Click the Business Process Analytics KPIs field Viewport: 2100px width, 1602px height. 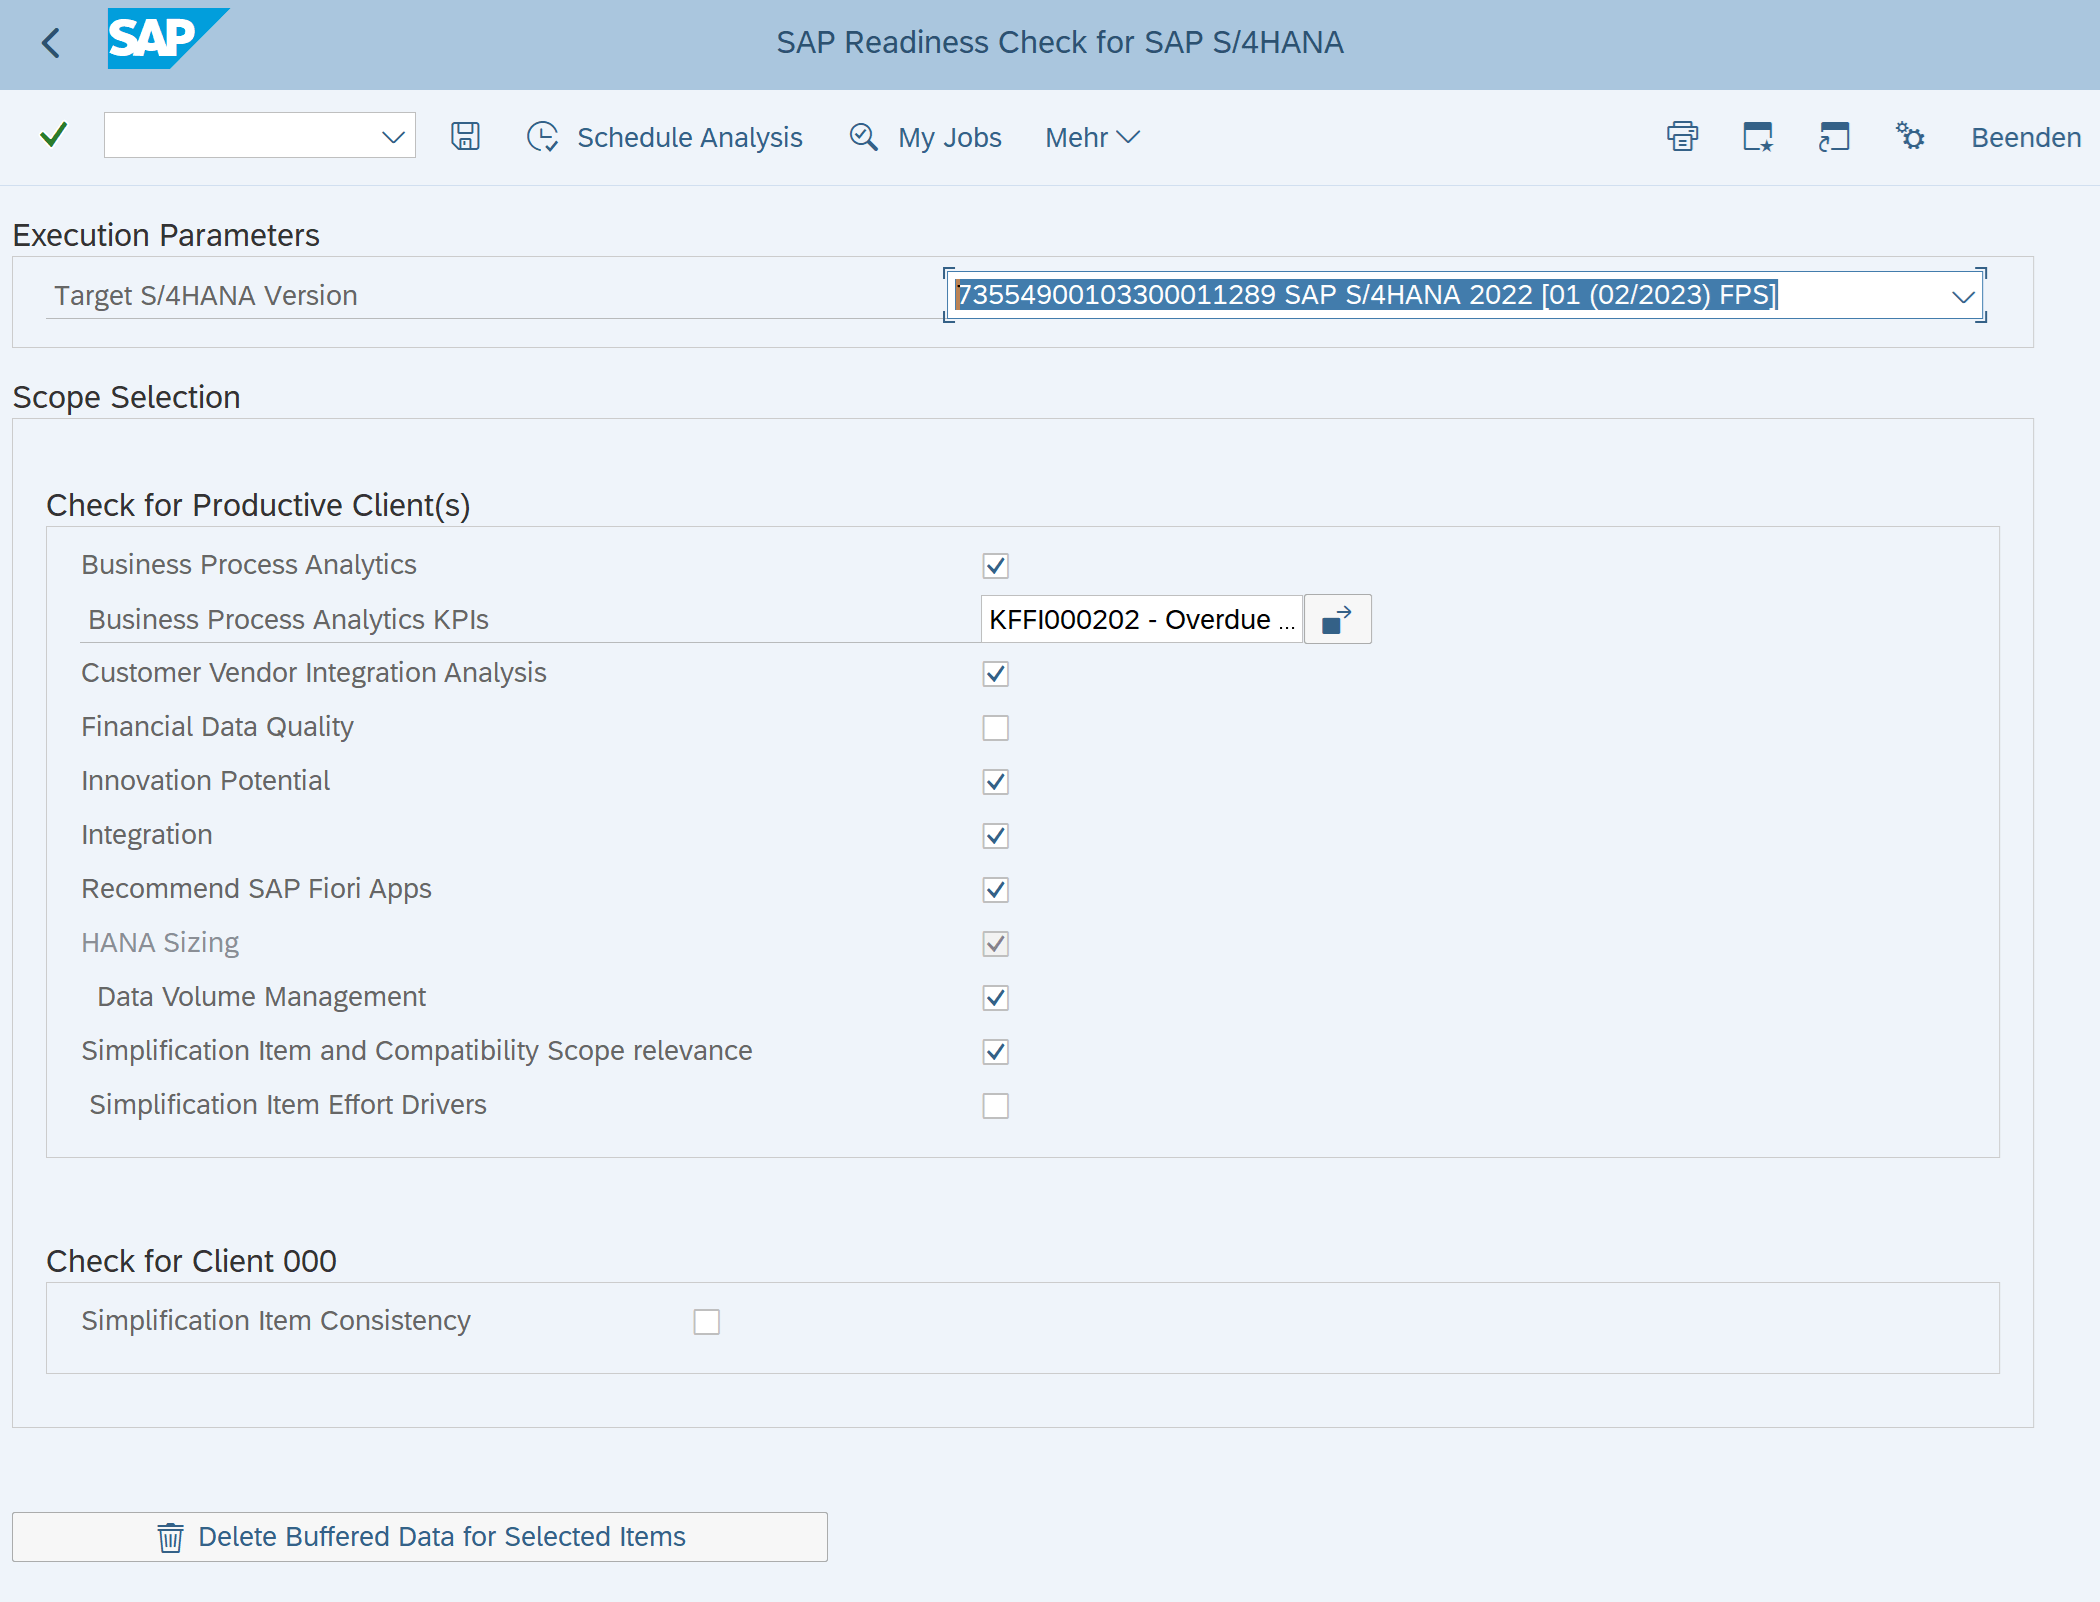point(1141,619)
